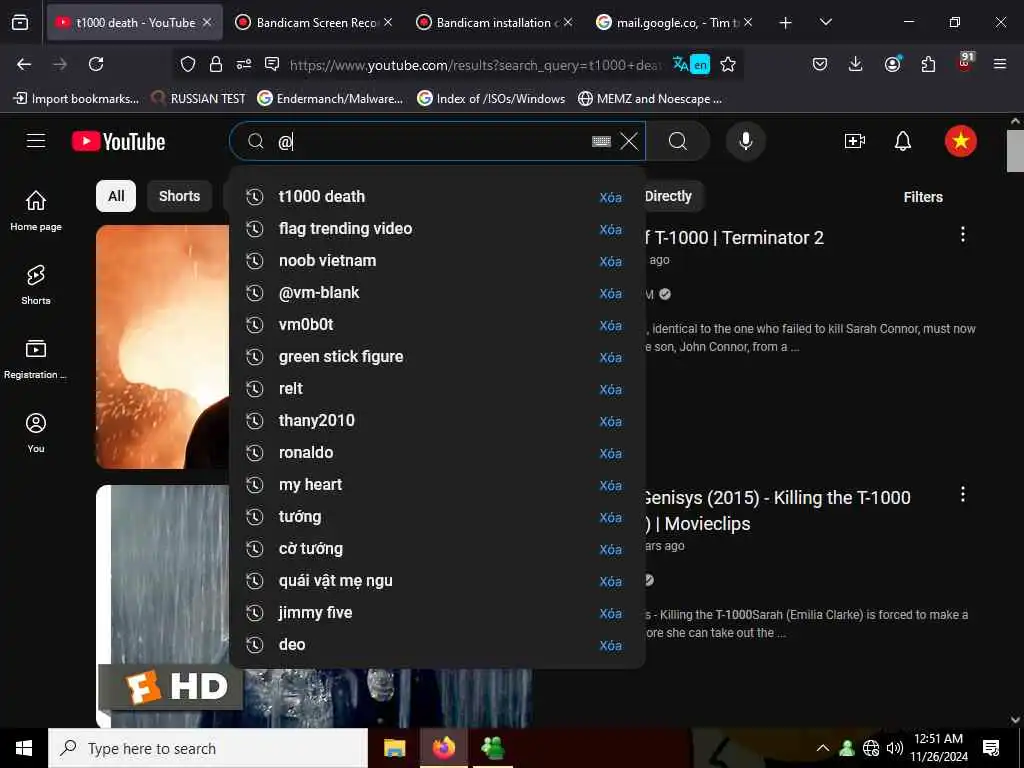List all tabs dropdown arrow
Screen dimensions: 1024x768
click(825, 22)
